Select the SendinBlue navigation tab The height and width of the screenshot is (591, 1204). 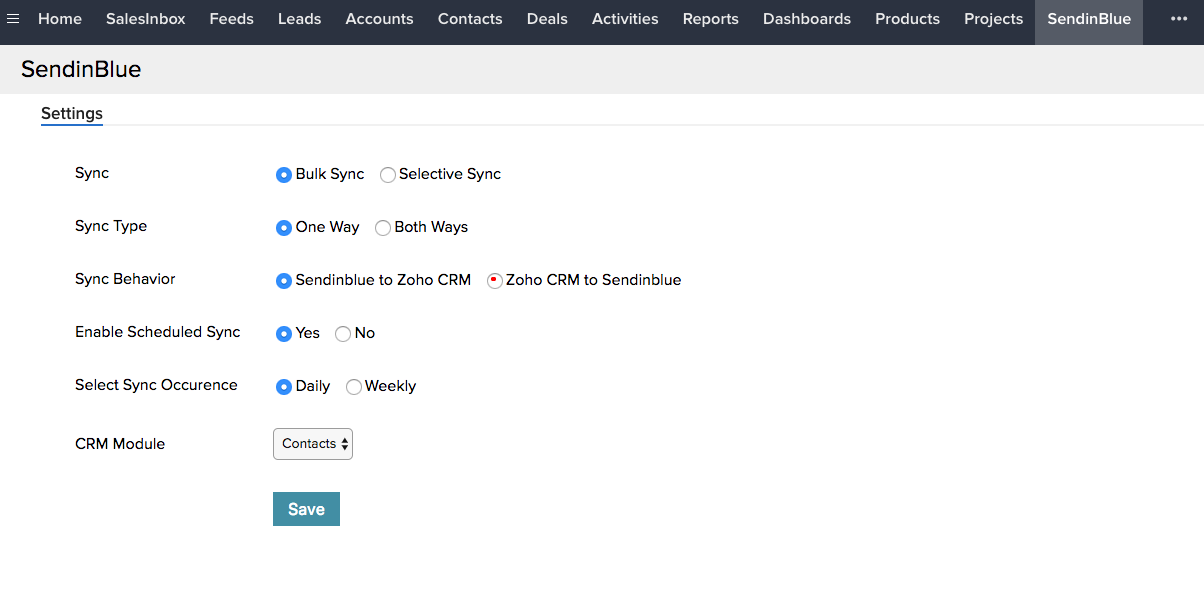pos(1089,22)
